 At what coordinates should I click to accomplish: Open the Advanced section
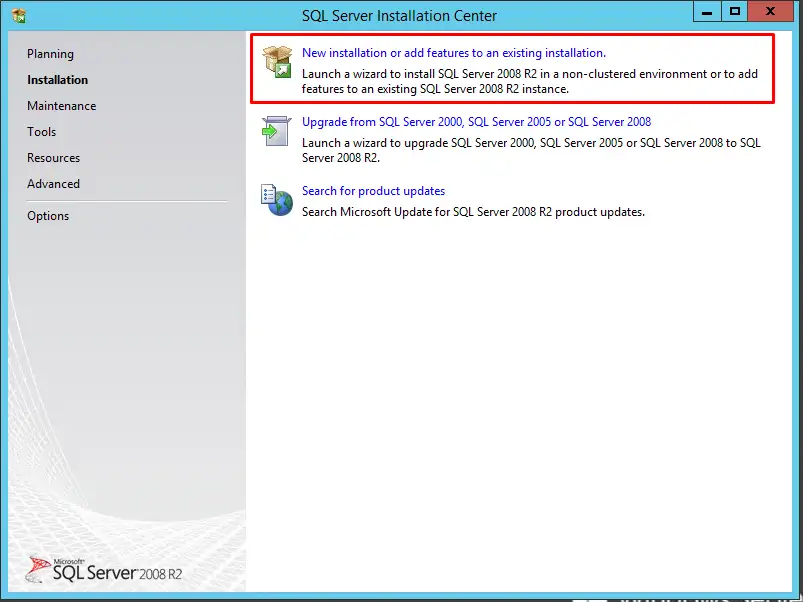pyautogui.click(x=53, y=184)
